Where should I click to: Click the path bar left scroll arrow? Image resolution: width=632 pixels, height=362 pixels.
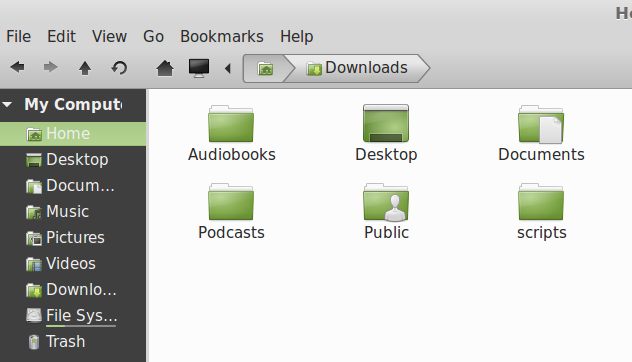[x=228, y=68]
